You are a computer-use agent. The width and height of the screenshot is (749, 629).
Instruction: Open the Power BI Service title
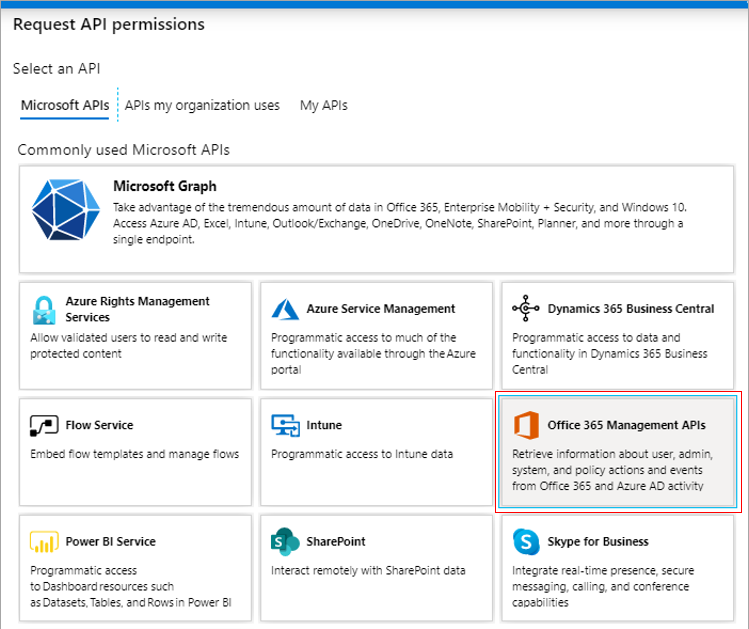(111, 542)
